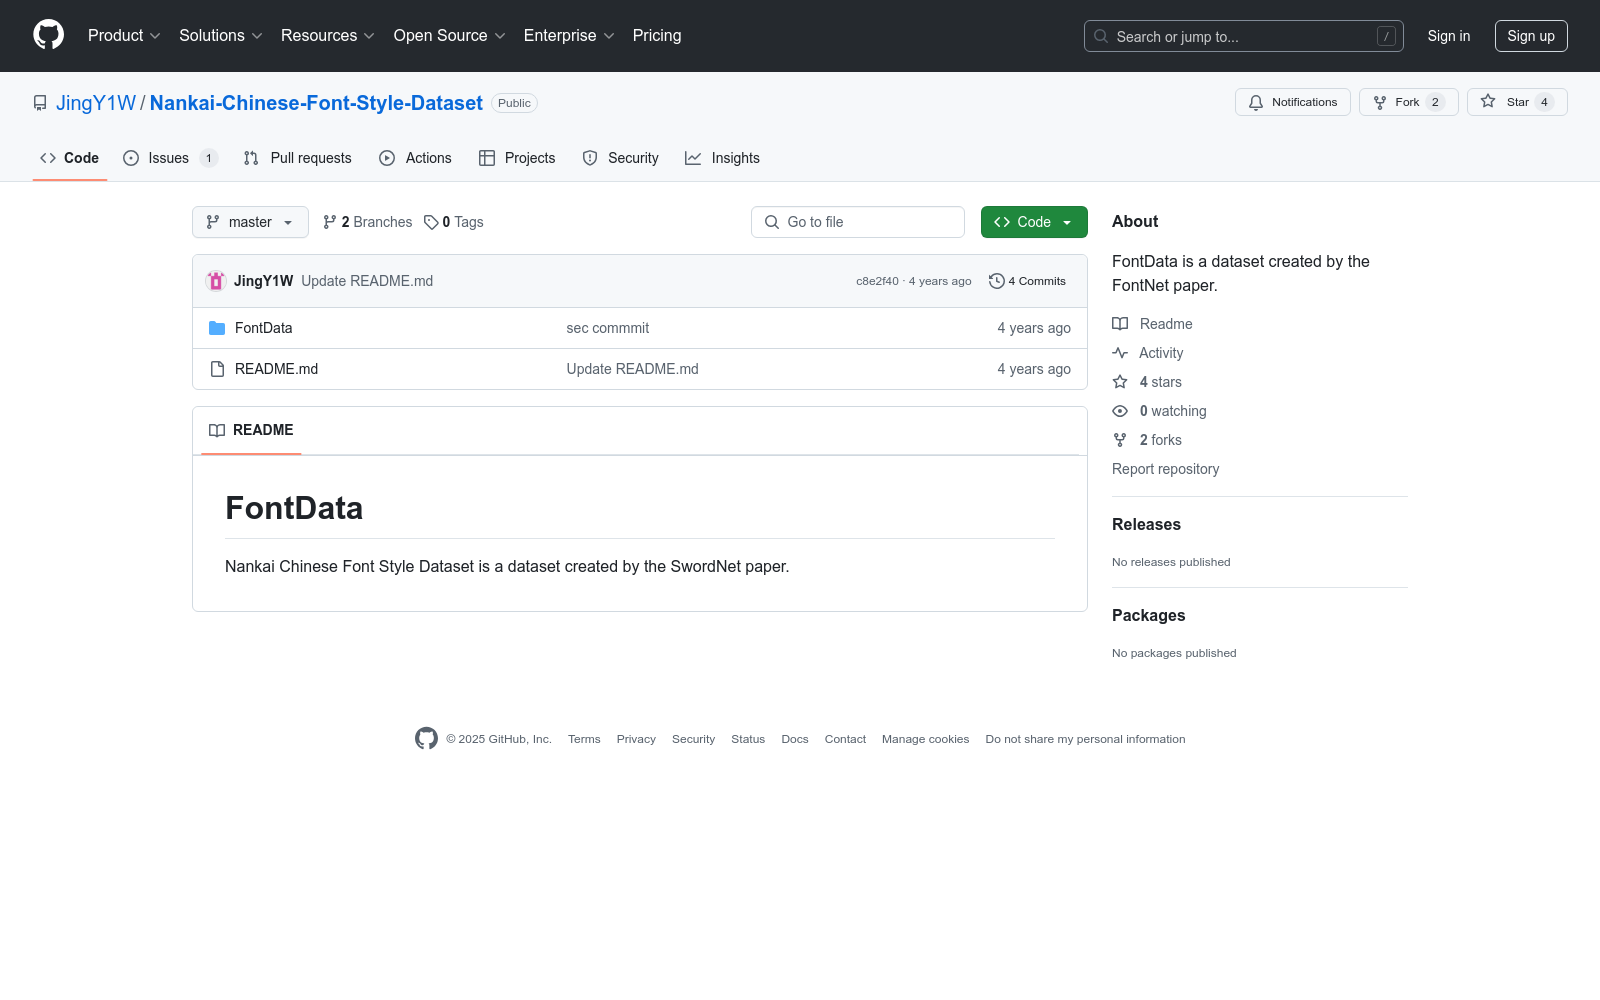Image resolution: width=1600 pixels, height=1000 pixels.
Task: Open the Product menu
Action: click(124, 35)
